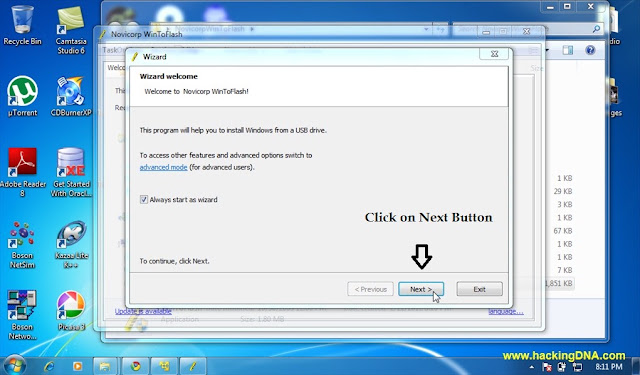
Task: Click the Welcome tab in WinToFlash window
Action: click(x=116, y=67)
